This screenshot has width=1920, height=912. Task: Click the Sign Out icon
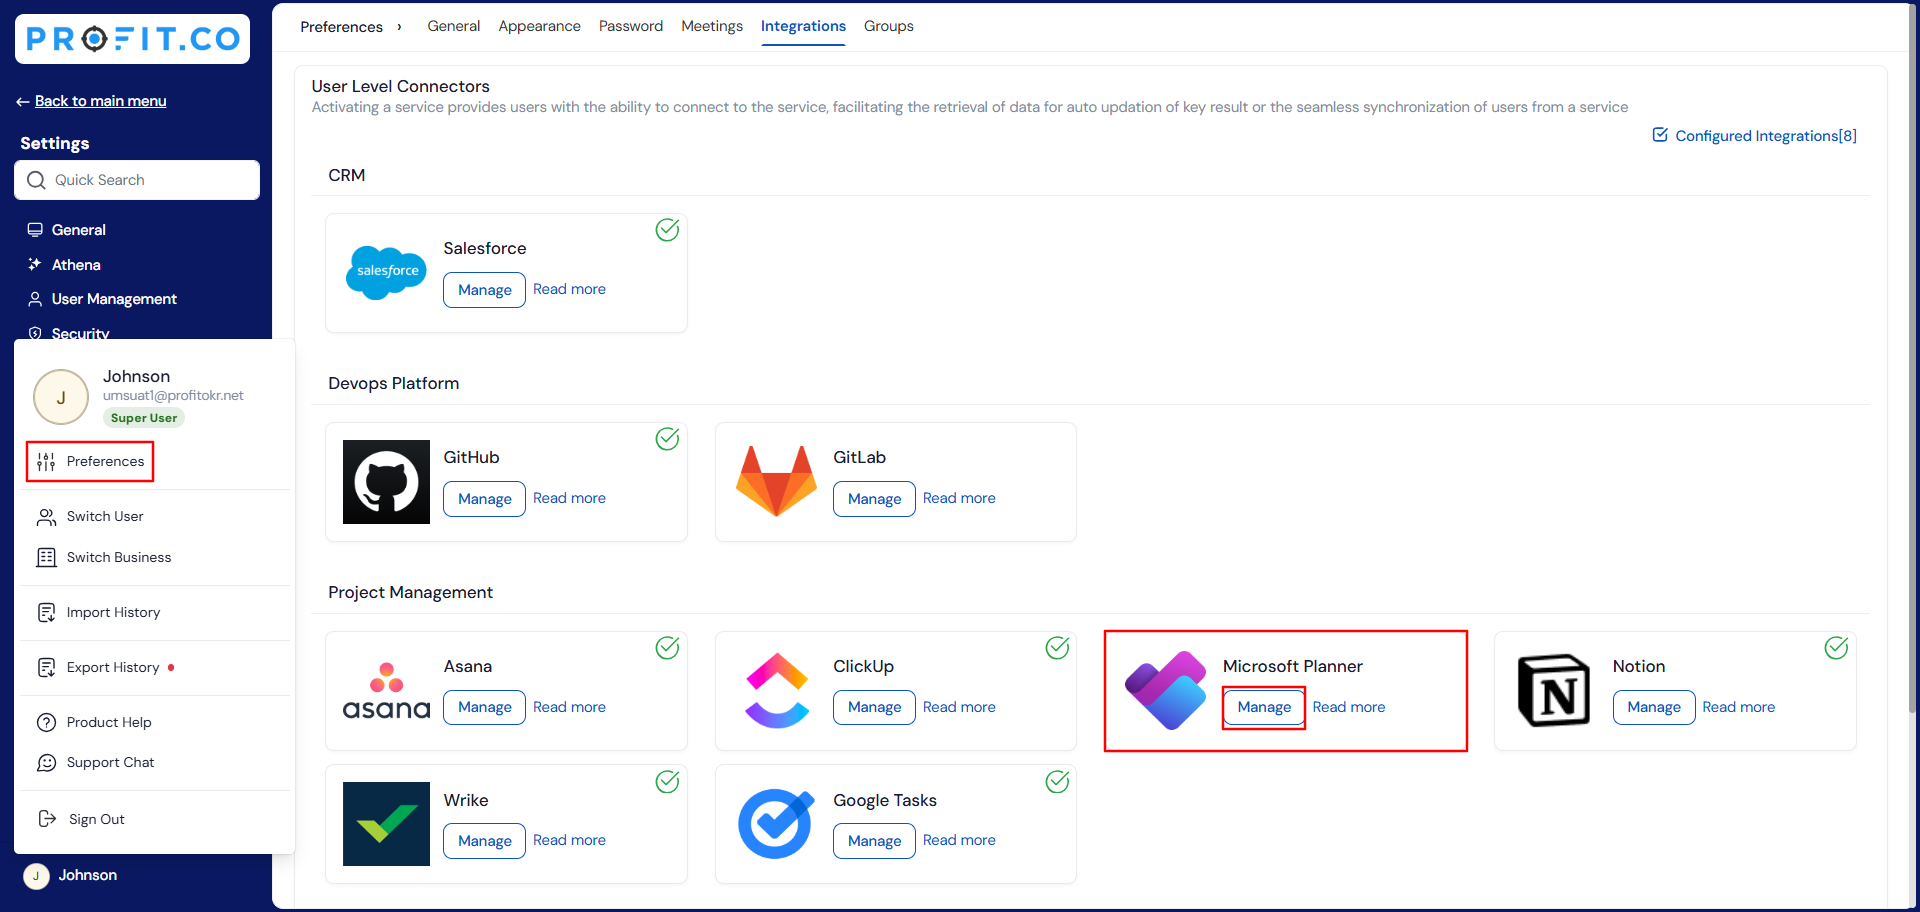[x=47, y=819]
